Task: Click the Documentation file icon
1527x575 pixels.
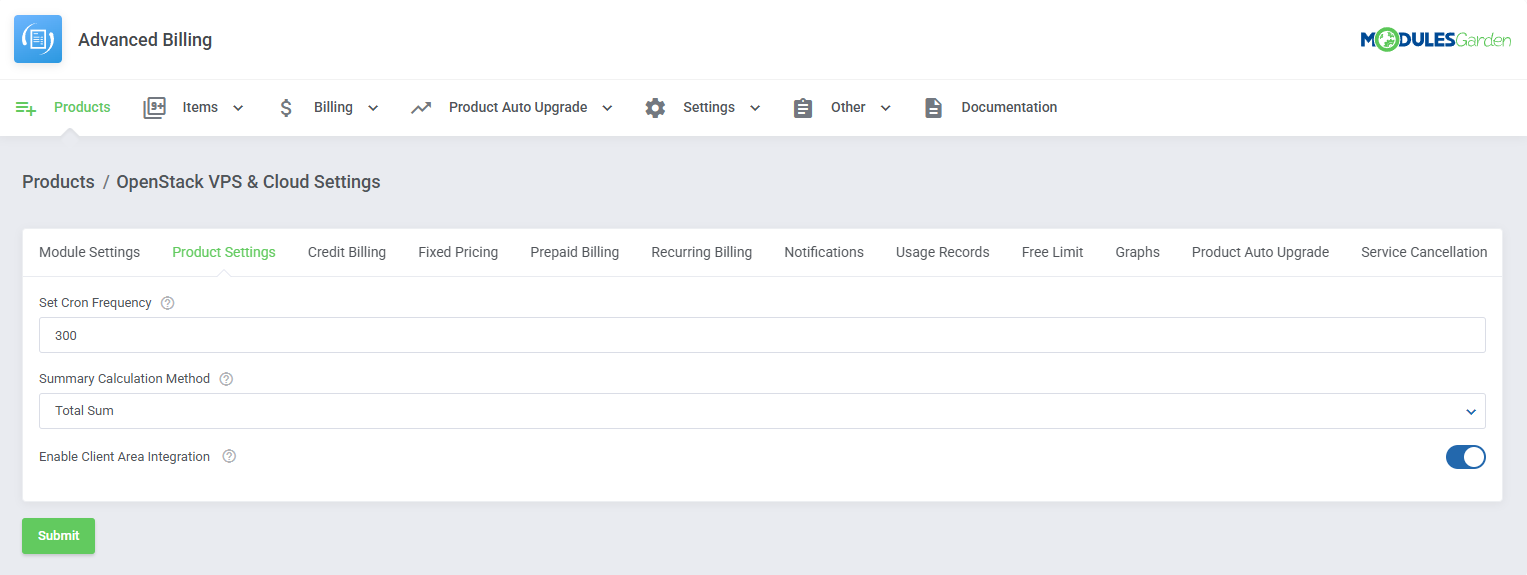Action: (933, 108)
